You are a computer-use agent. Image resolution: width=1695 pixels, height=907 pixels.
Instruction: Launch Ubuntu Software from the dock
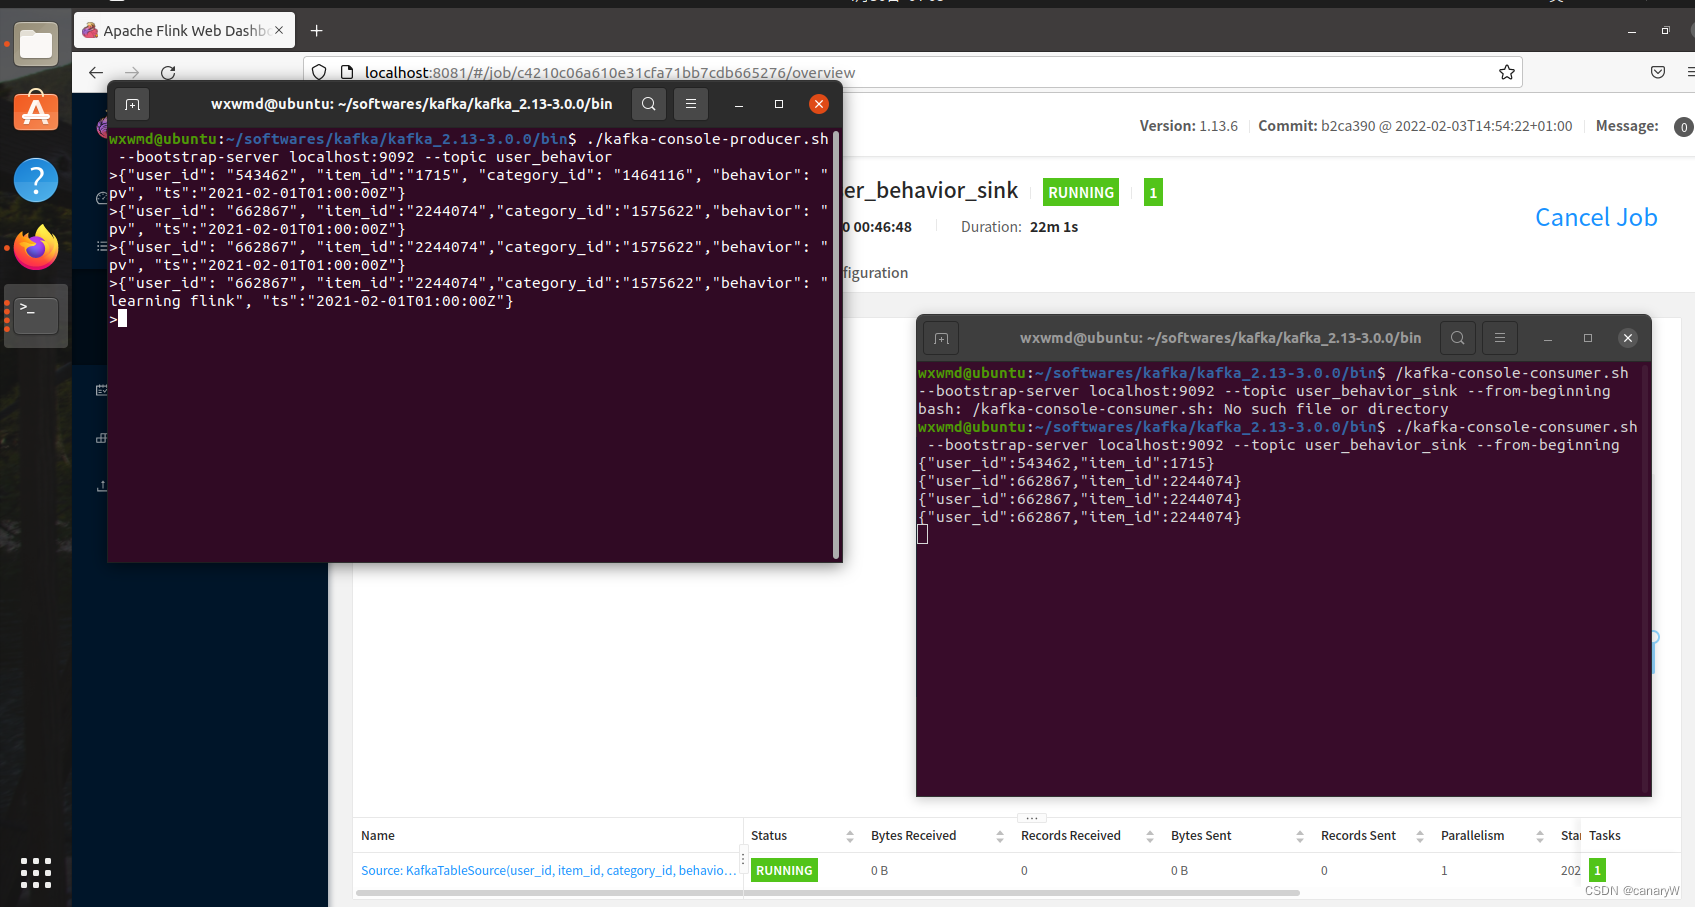[x=36, y=111]
